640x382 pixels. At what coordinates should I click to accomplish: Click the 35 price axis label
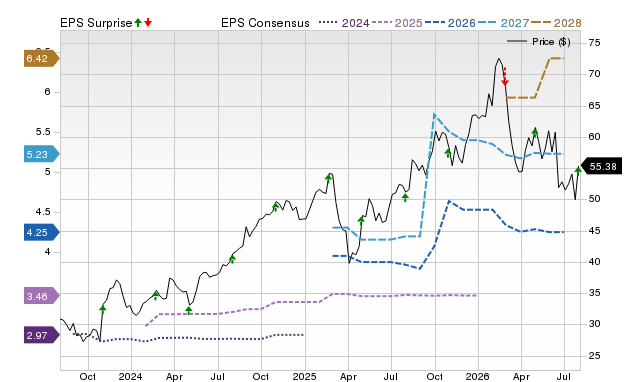click(x=594, y=293)
